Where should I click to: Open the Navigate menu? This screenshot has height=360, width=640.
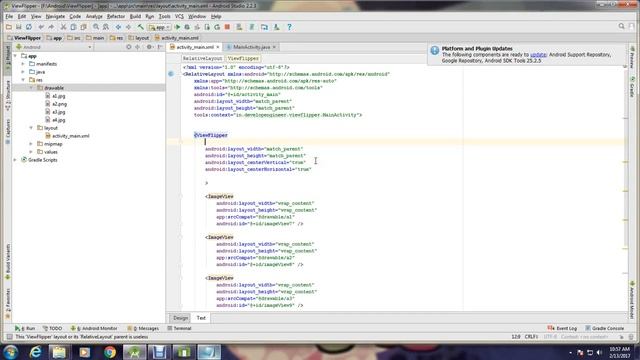[55, 16]
